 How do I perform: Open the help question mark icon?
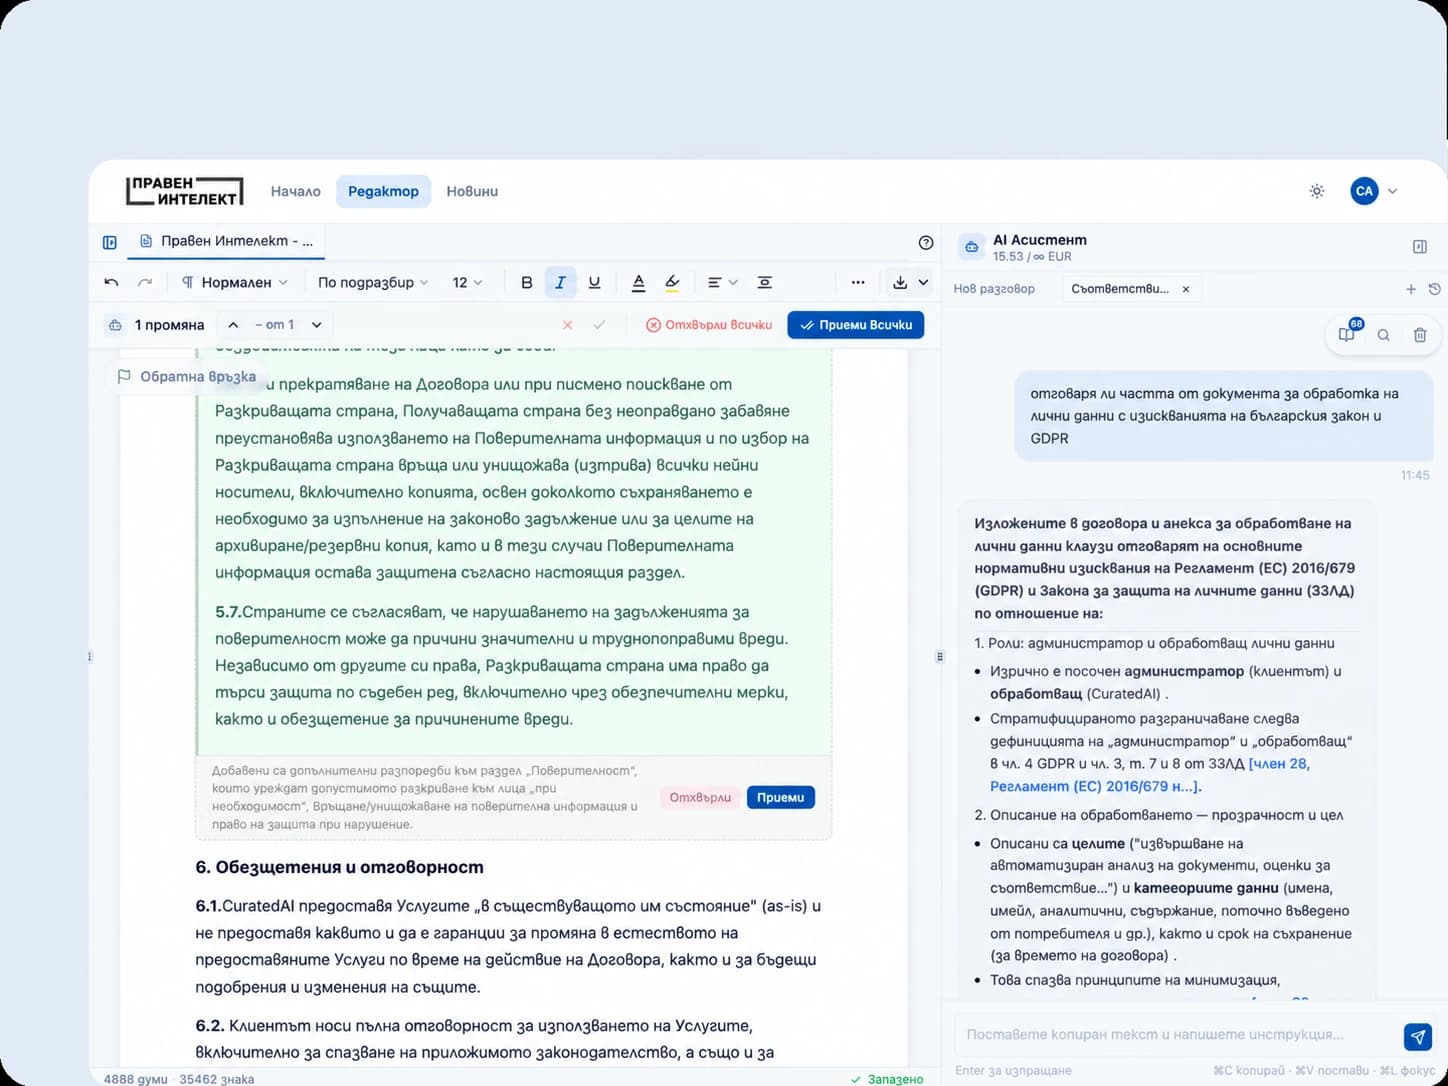point(925,242)
